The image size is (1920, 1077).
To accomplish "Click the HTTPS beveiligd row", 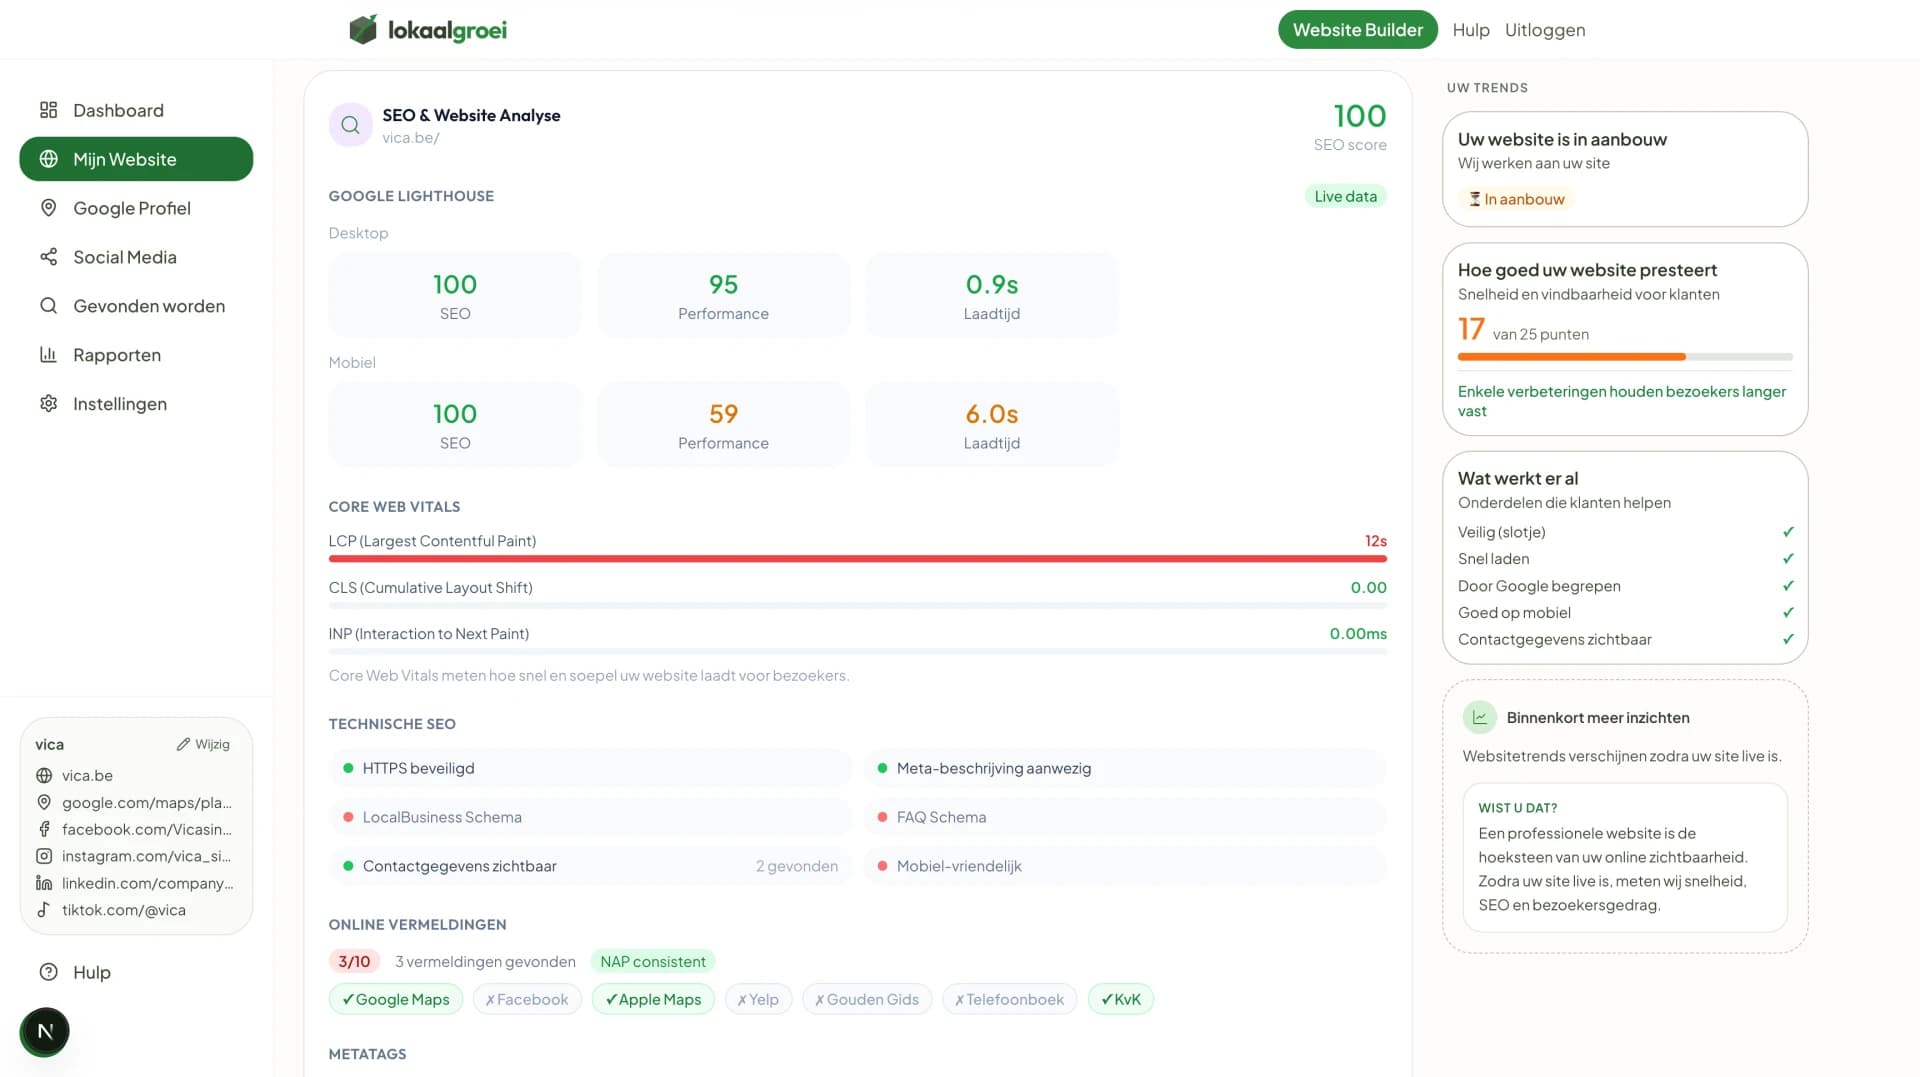I will pos(590,769).
